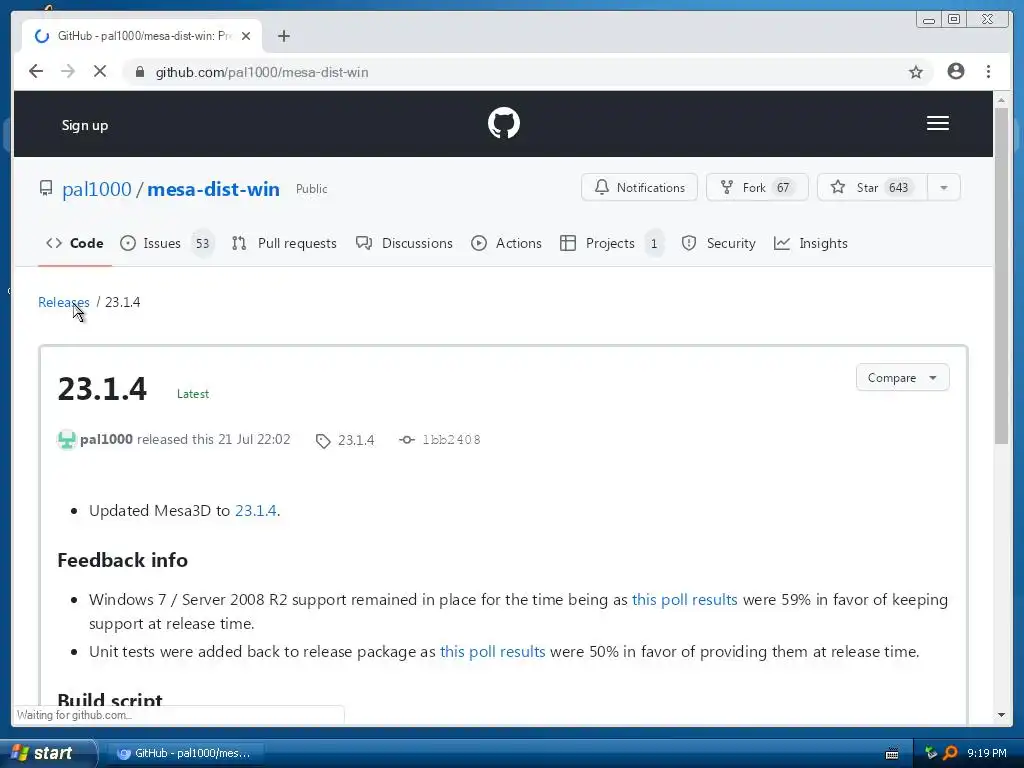This screenshot has height=768, width=1024.
Task: Open poll results link about Windows 7
Action: [x=684, y=600]
